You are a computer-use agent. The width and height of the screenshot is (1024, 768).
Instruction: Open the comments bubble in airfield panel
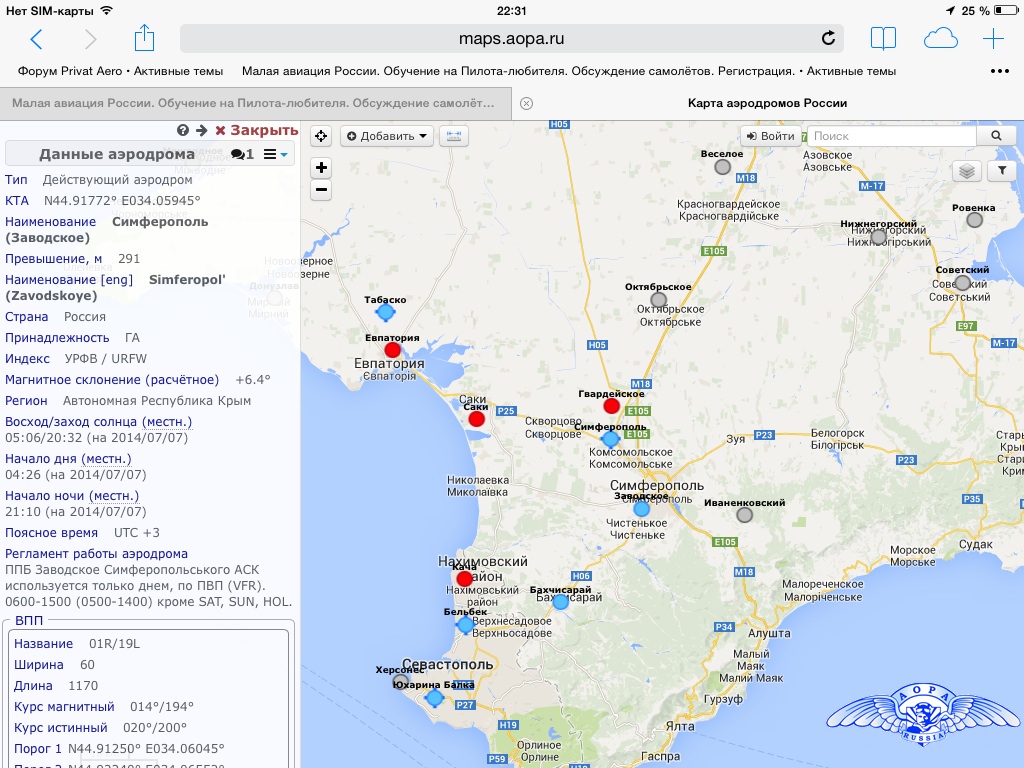(x=242, y=154)
